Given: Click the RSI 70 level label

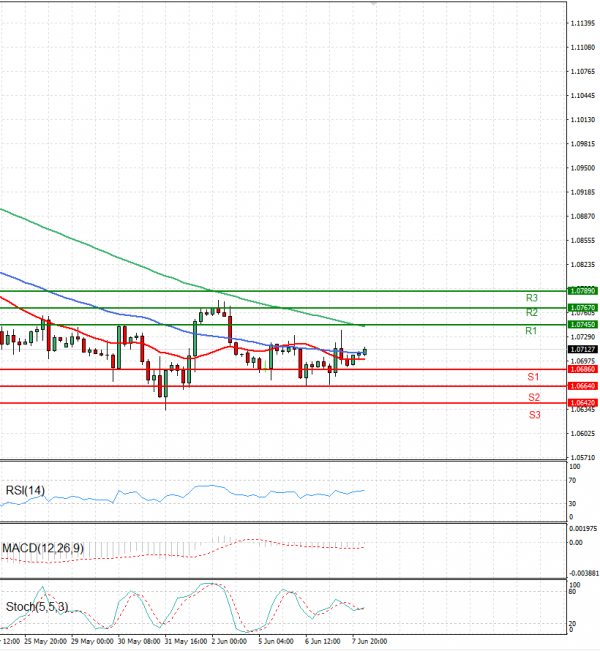Looking at the screenshot, I should point(572,480).
